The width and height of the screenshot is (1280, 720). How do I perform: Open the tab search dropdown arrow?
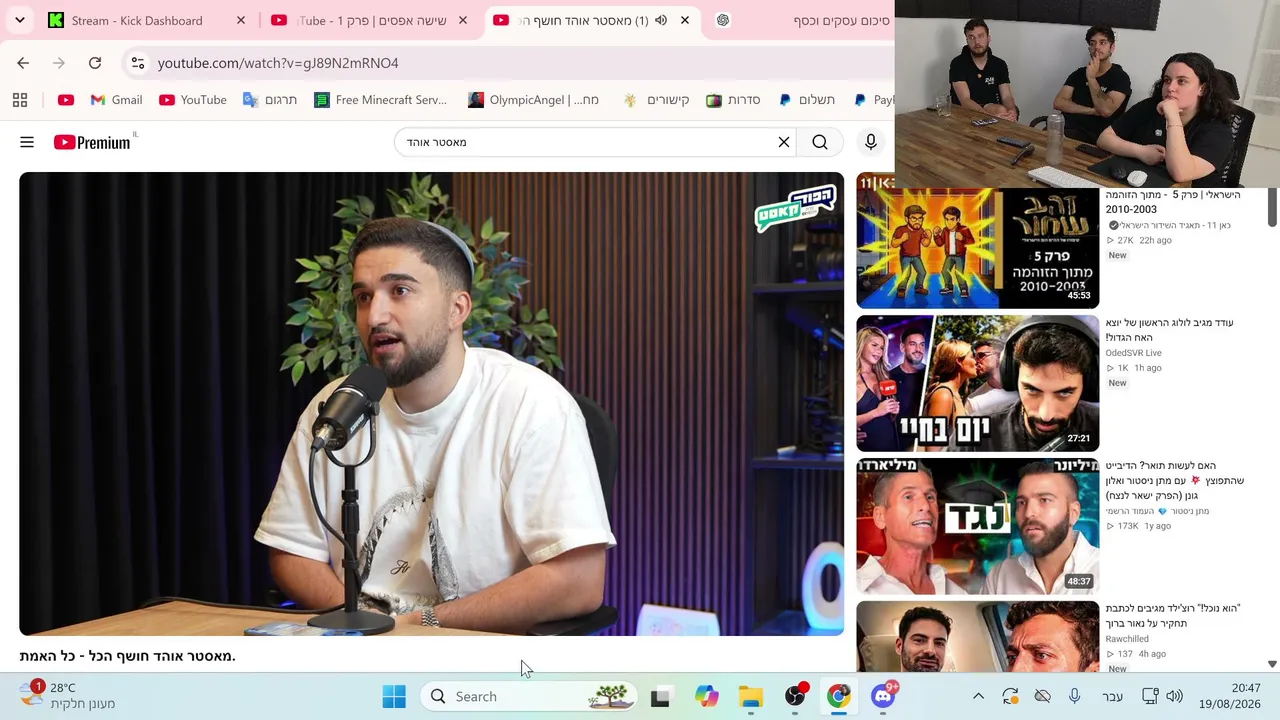pos(20,20)
